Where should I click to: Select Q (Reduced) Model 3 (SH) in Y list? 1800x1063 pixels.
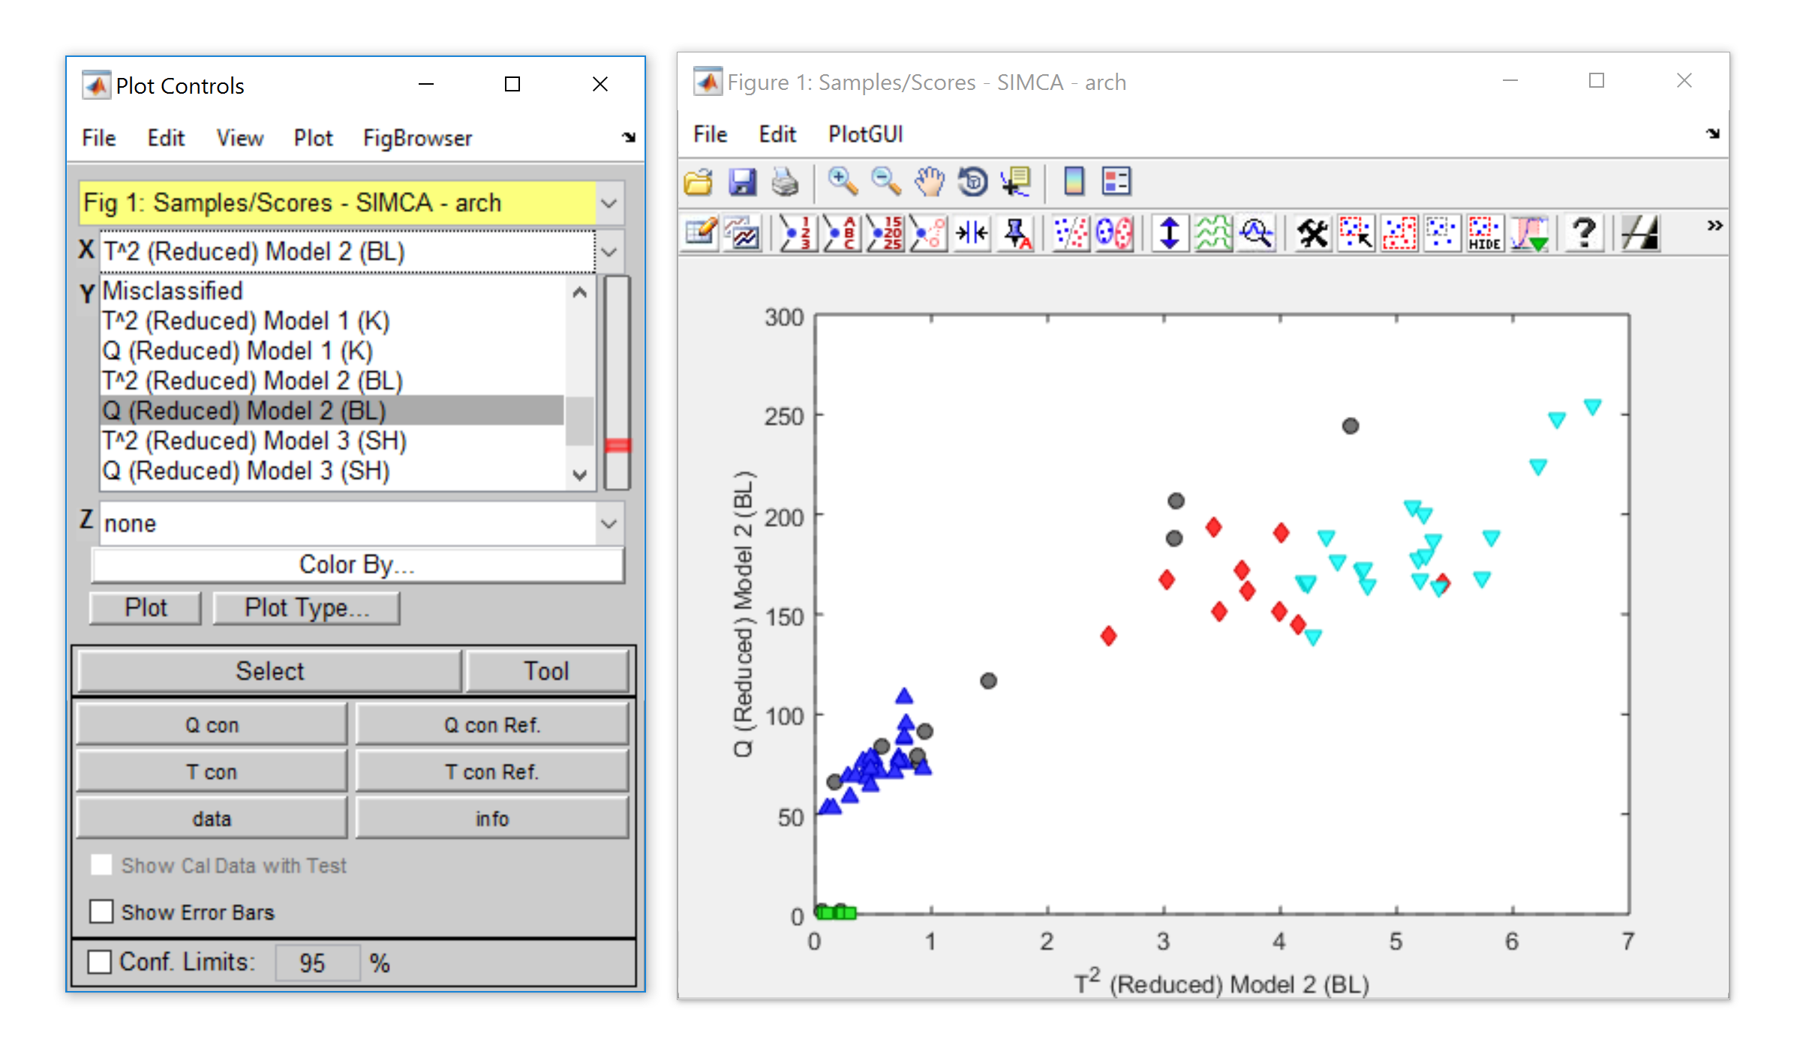[246, 471]
